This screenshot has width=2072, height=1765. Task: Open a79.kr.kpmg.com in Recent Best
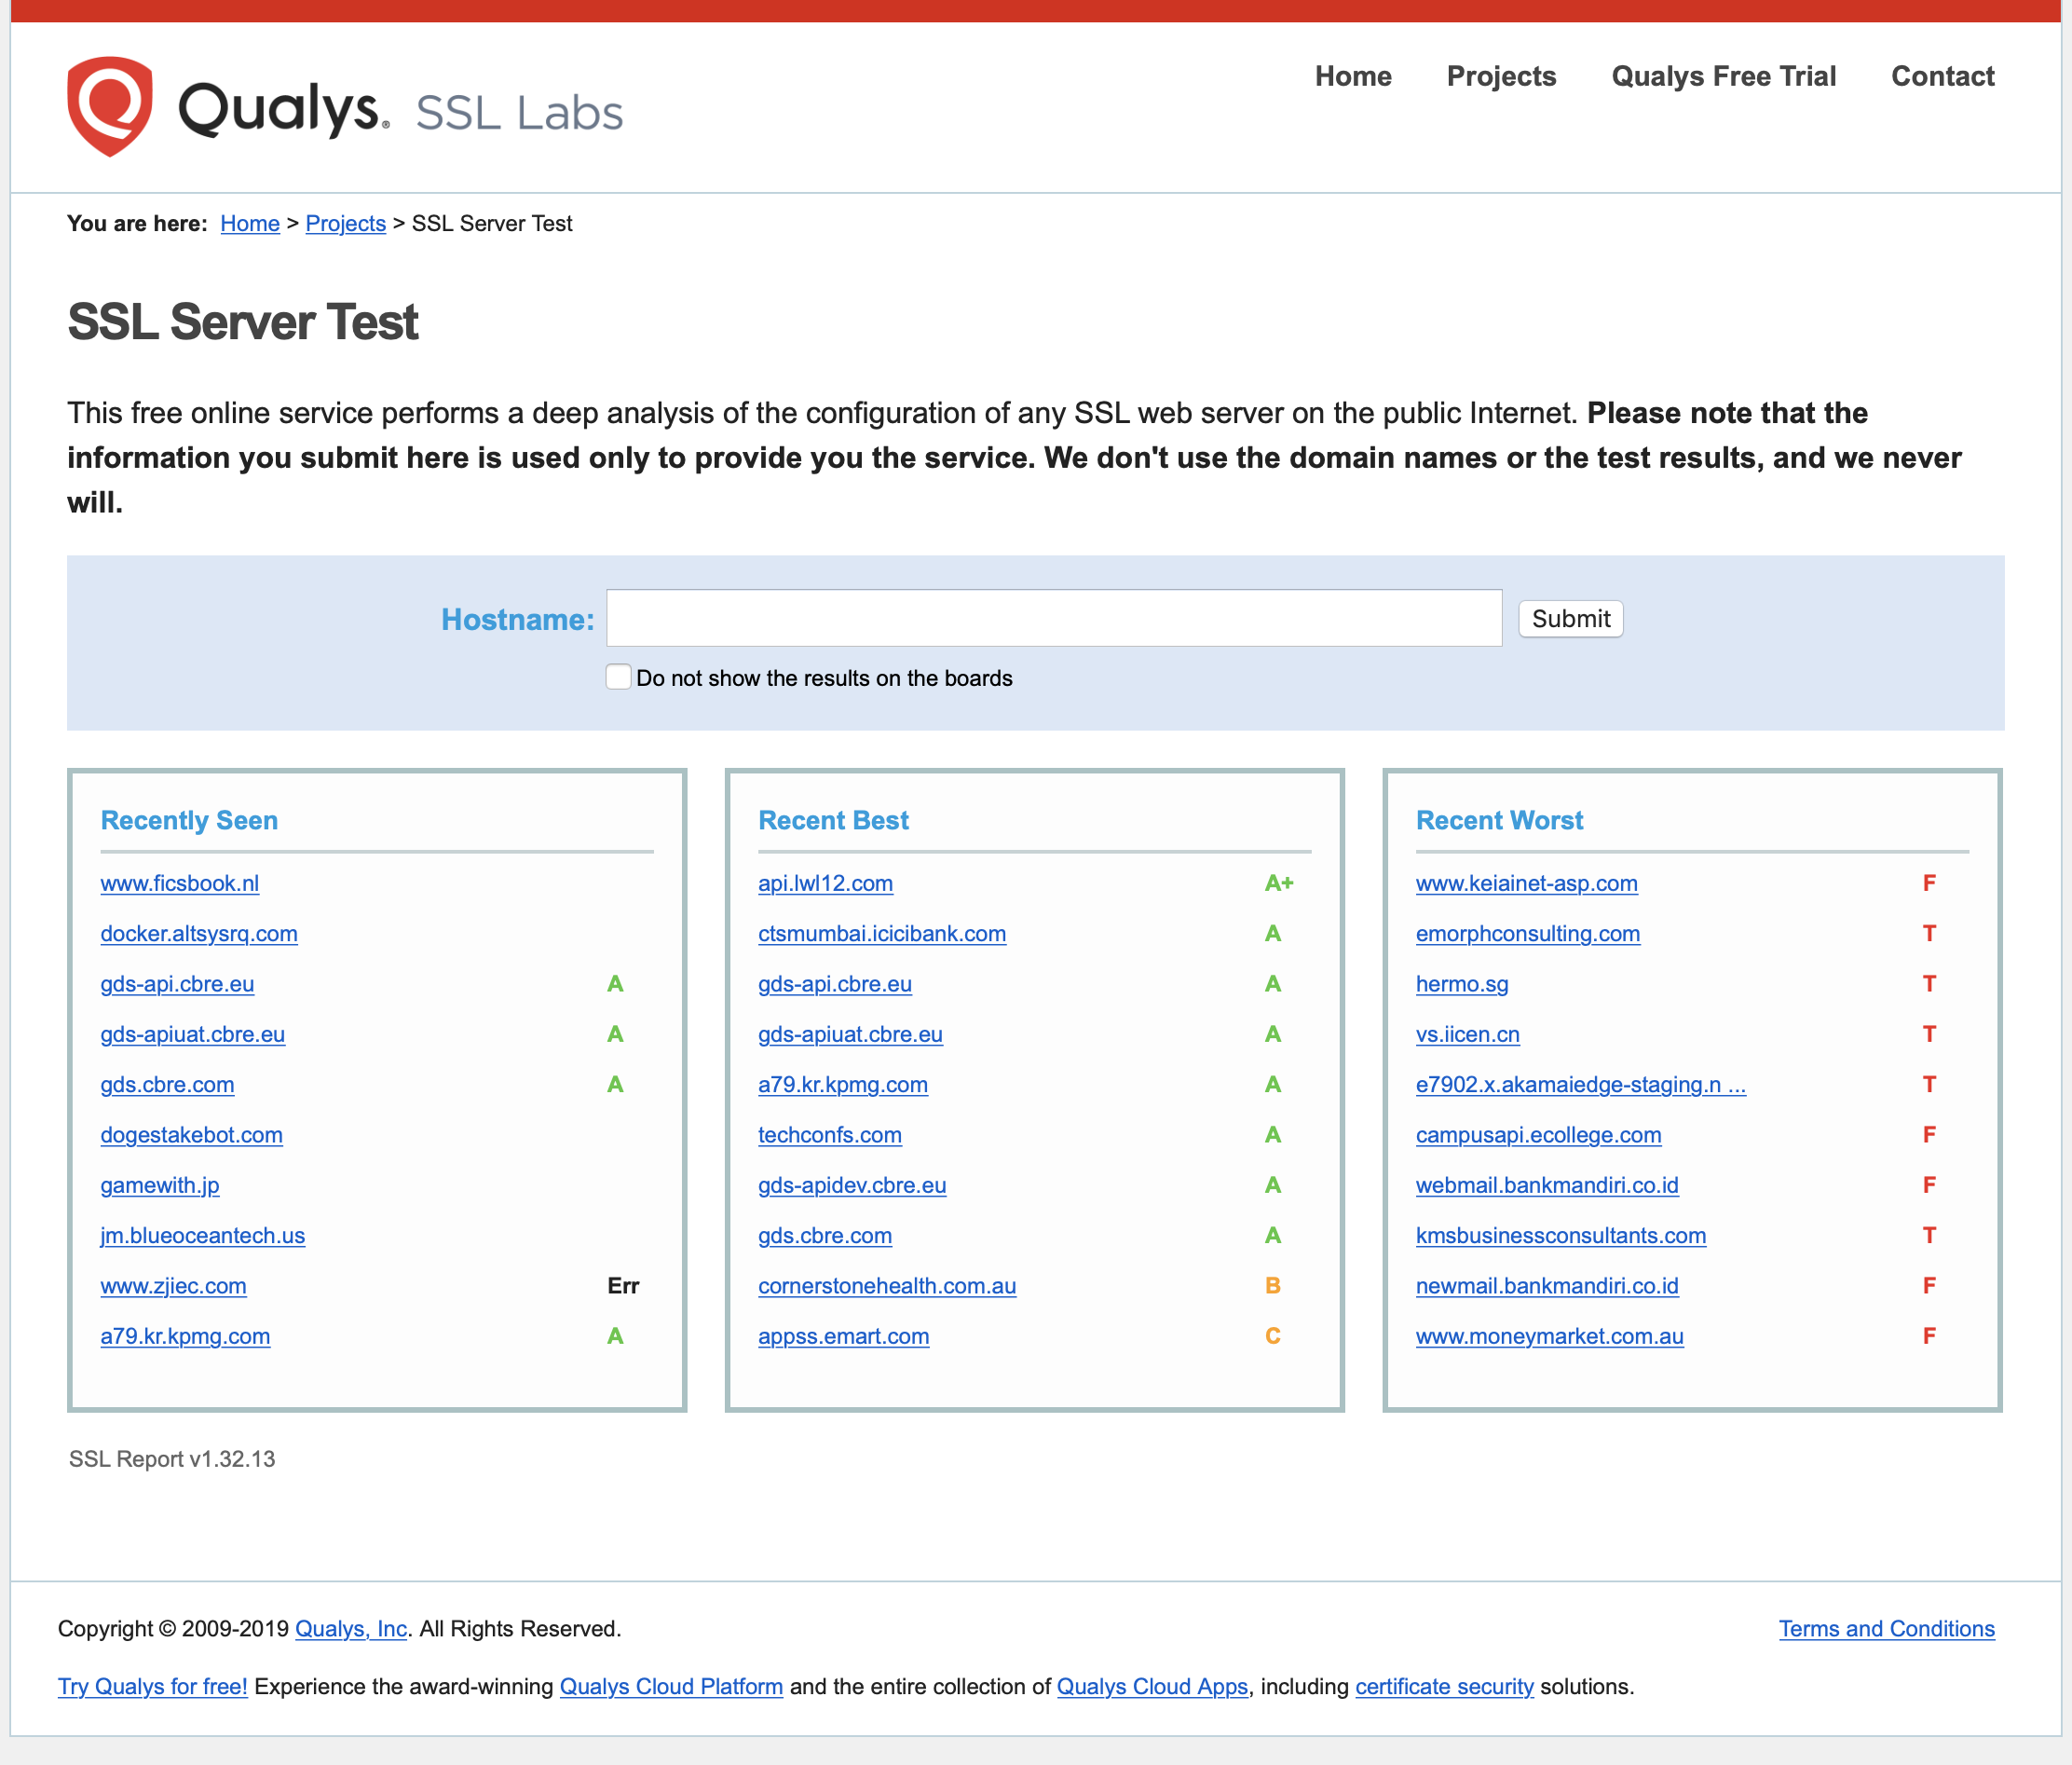[843, 1084]
